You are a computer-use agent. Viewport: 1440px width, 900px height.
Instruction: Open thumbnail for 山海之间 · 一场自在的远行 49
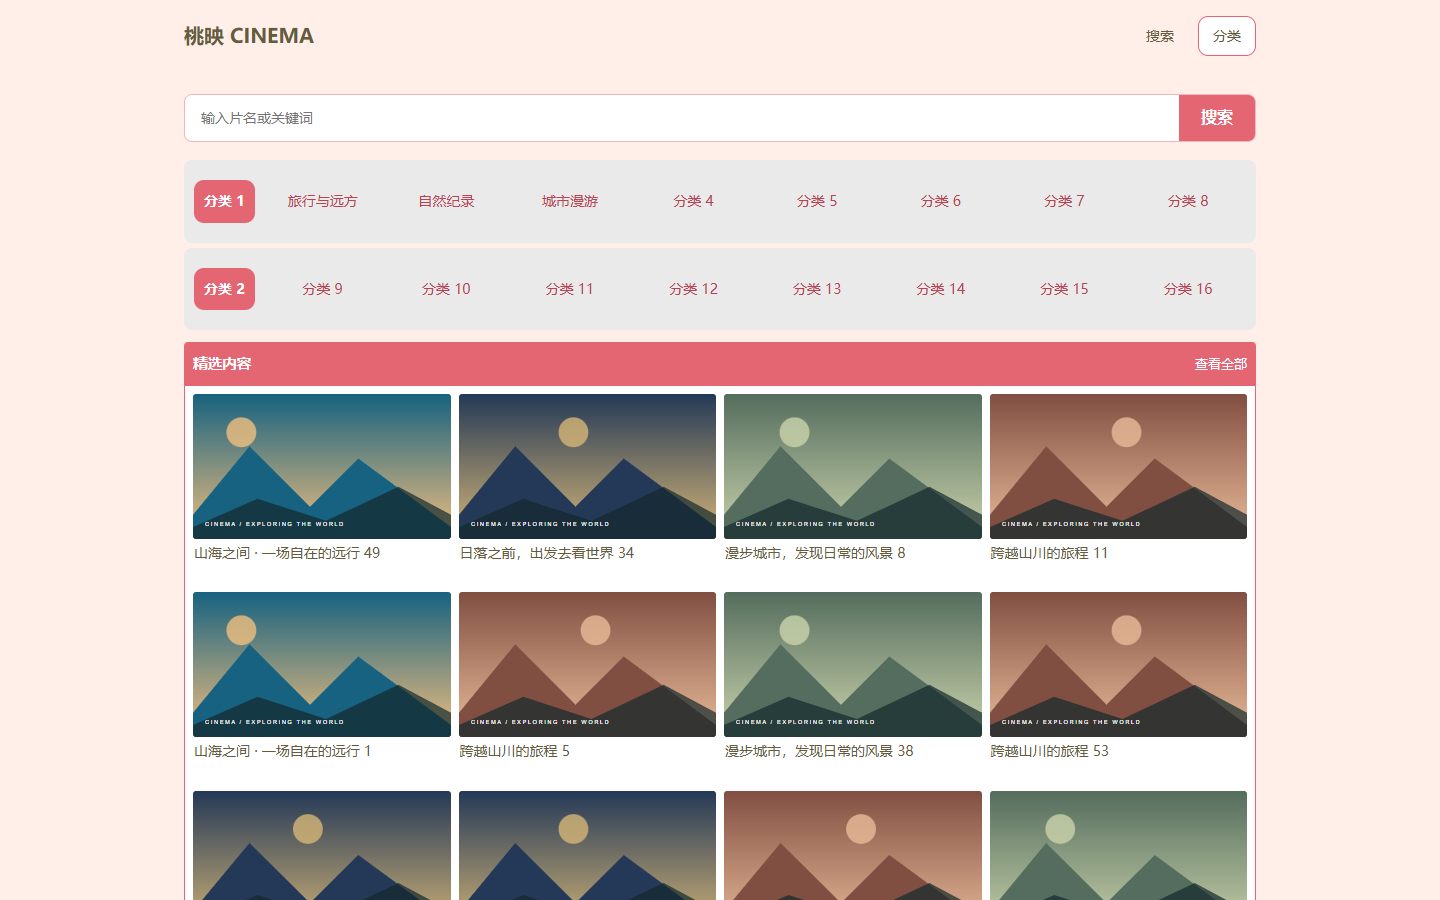[x=322, y=466]
